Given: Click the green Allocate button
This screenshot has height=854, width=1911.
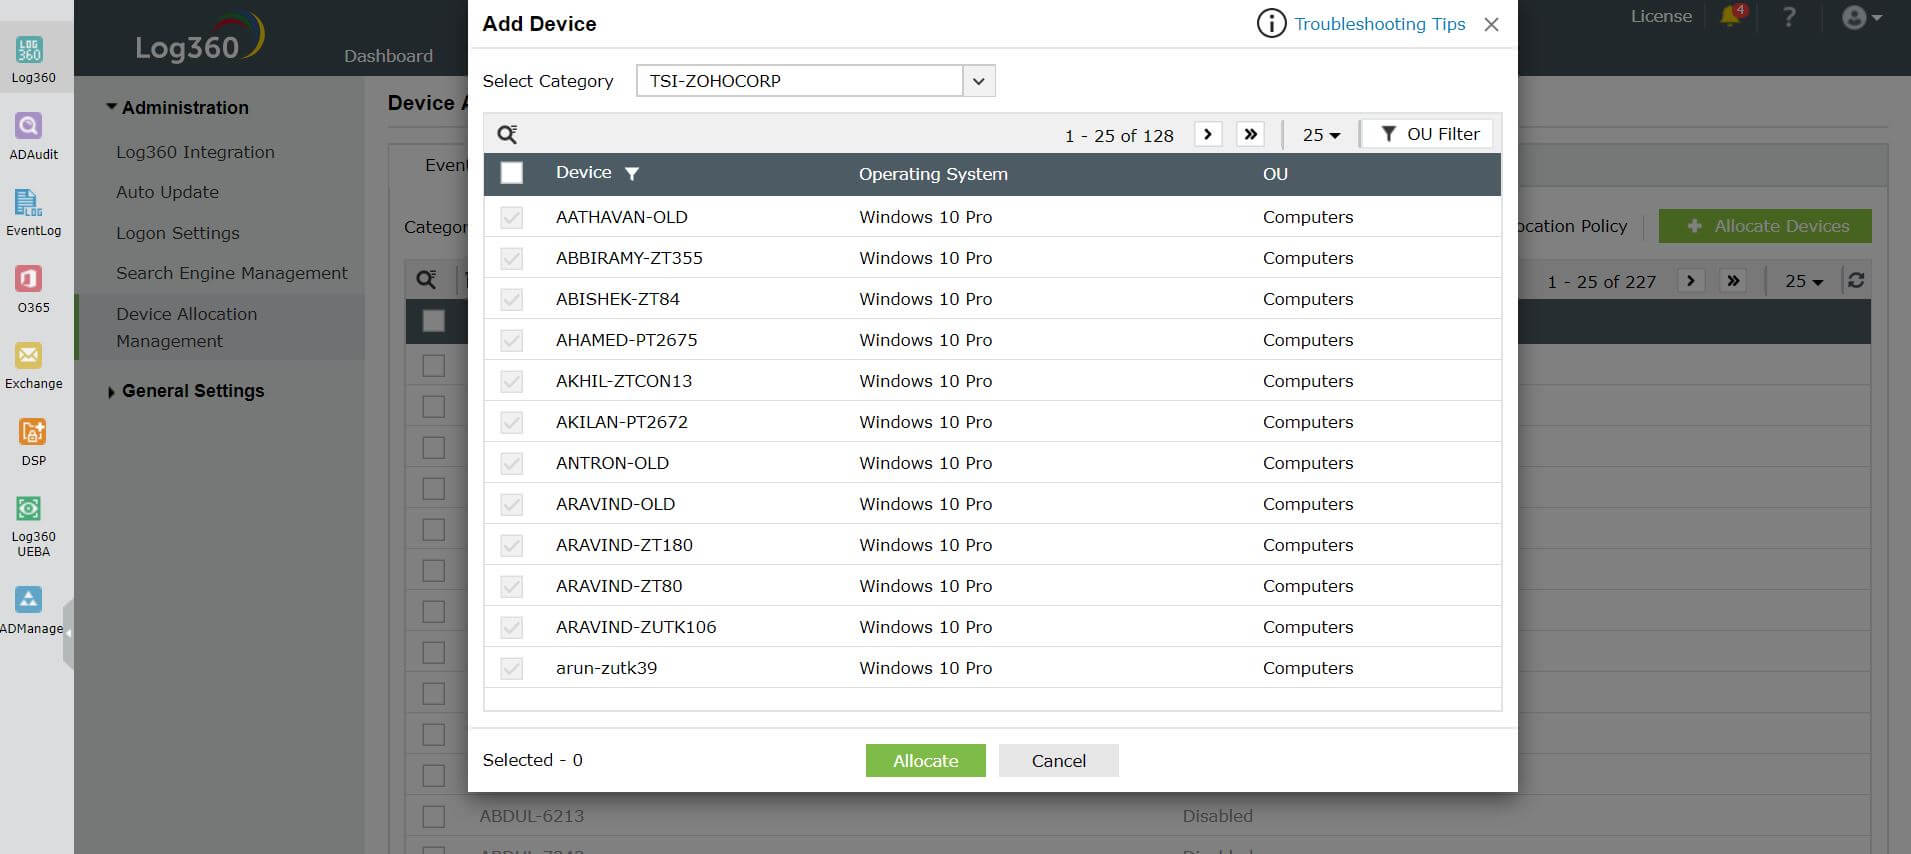Looking at the screenshot, I should [925, 760].
